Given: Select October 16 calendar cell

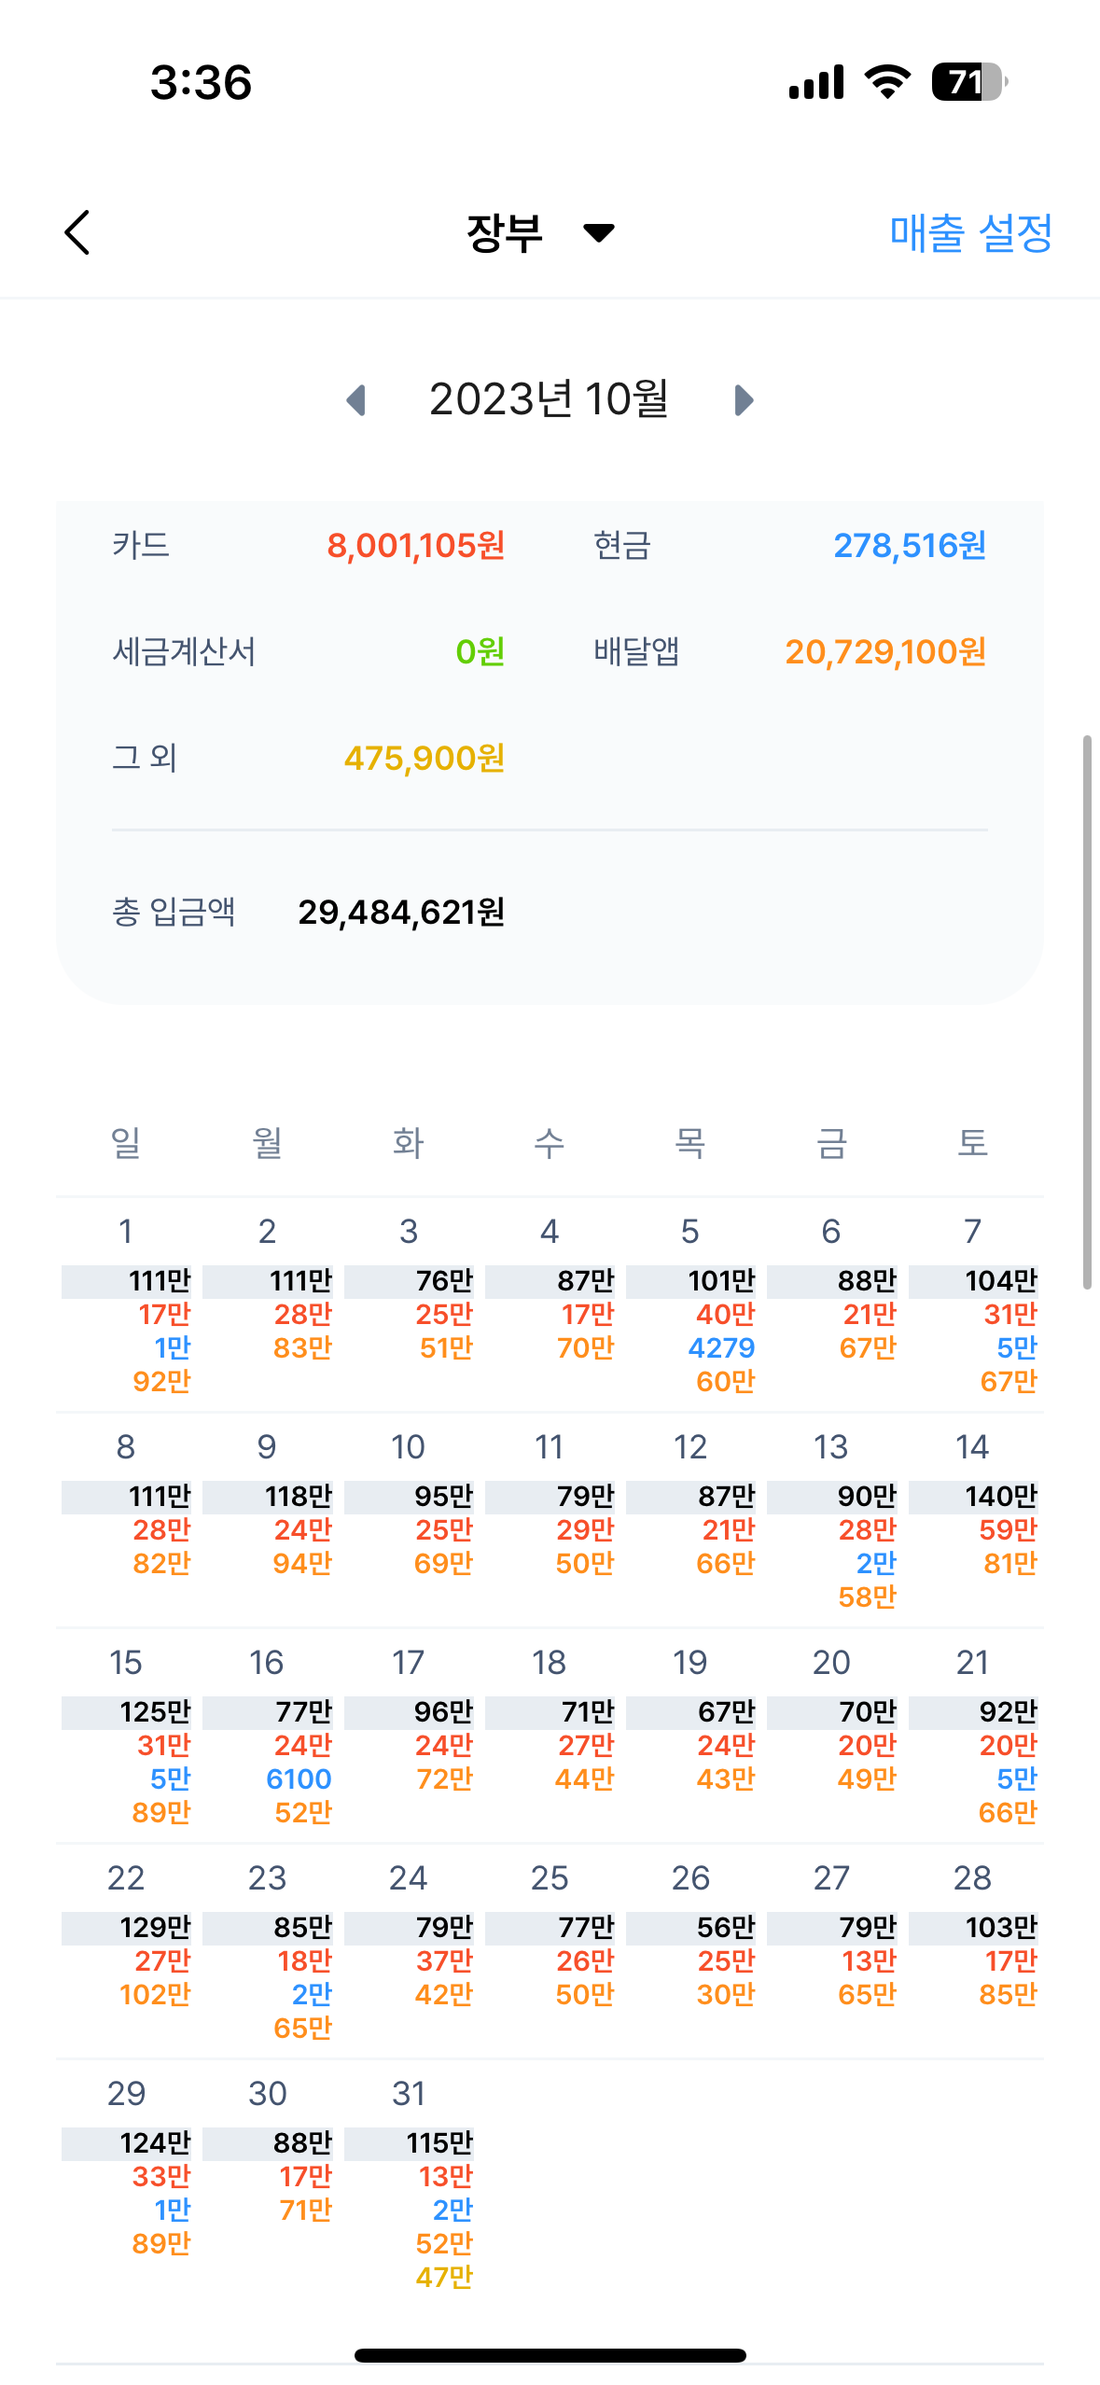Looking at the screenshot, I should coord(267,1735).
